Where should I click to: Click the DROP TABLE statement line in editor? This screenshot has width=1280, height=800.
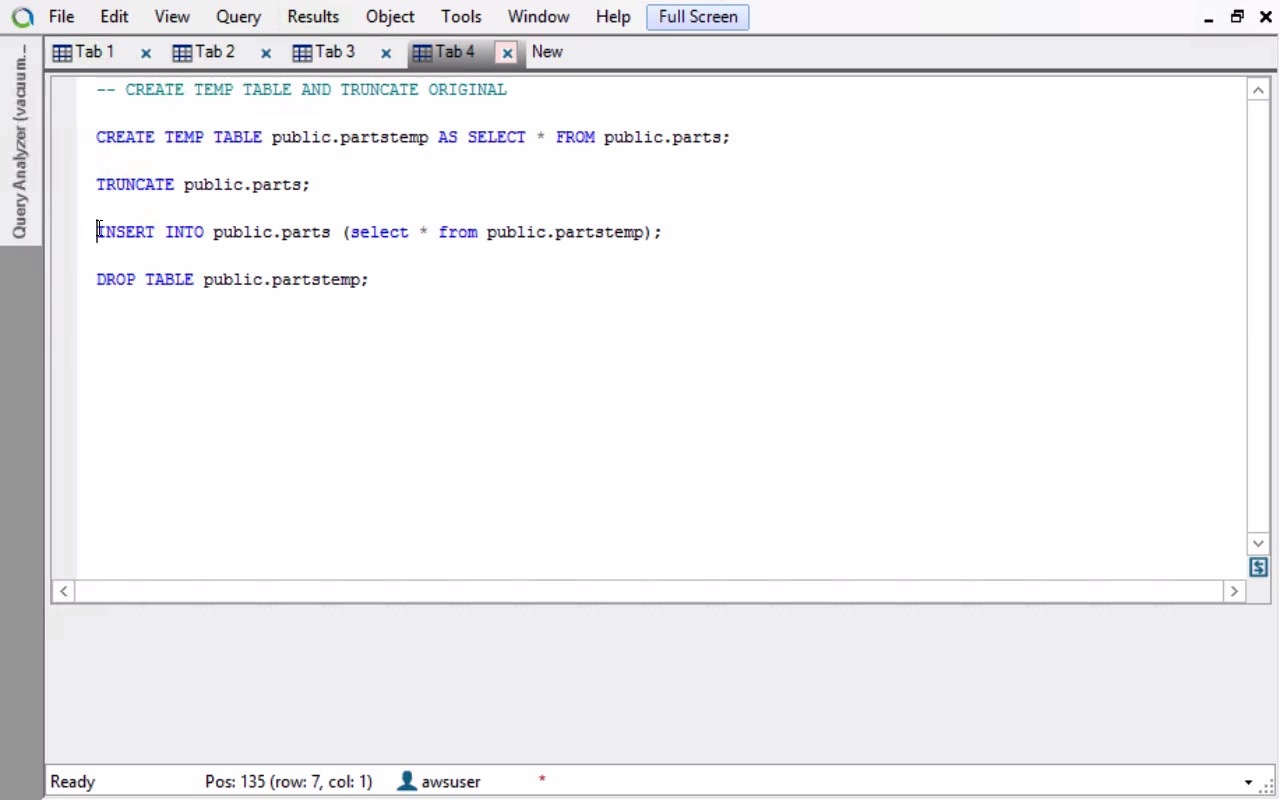click(232, 280)
